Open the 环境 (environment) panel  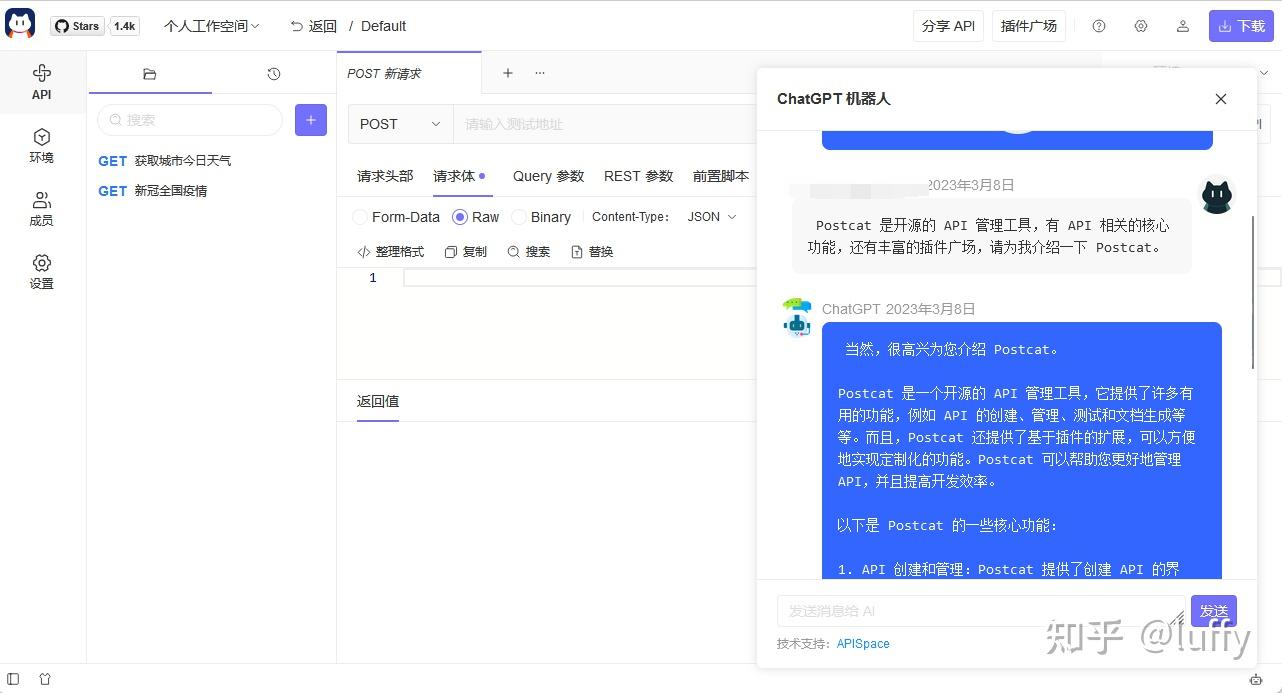tap(41, 146)
